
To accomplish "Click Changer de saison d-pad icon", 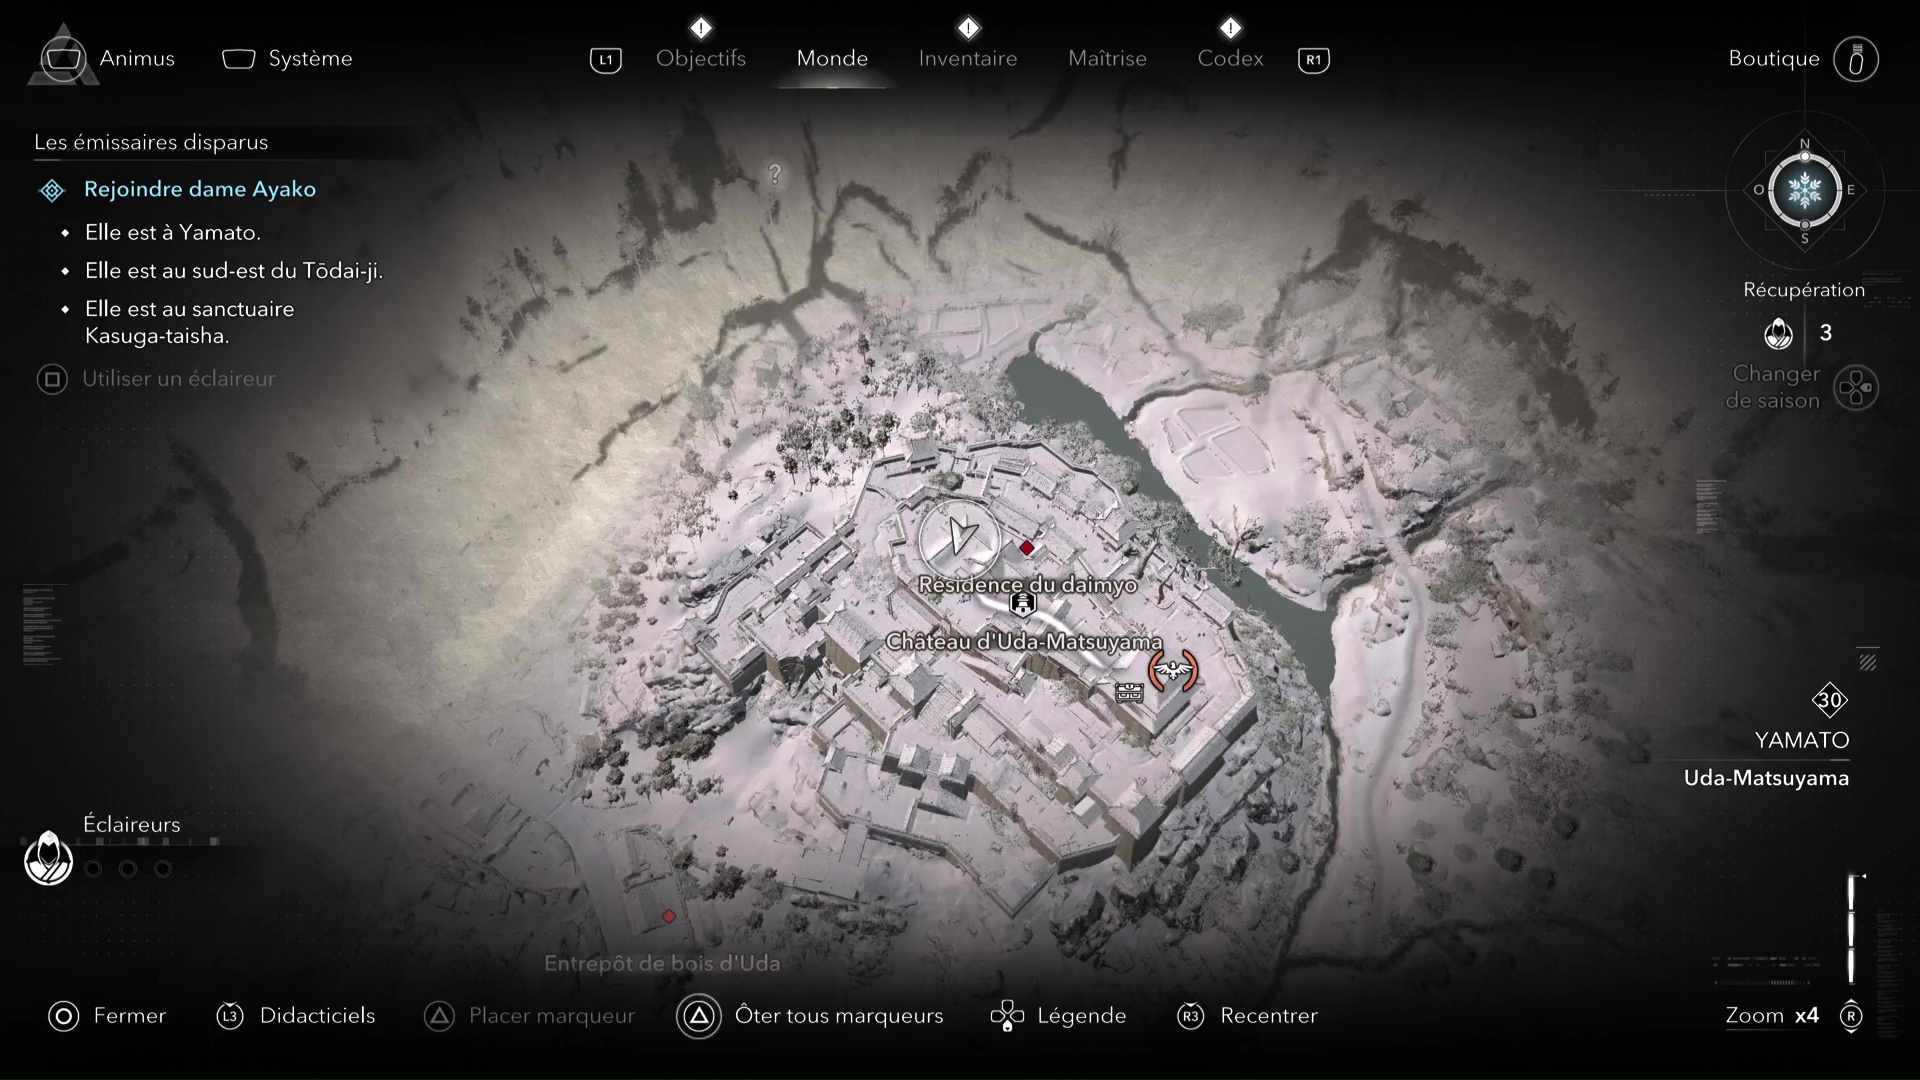I will click(x=1856, y=388).
